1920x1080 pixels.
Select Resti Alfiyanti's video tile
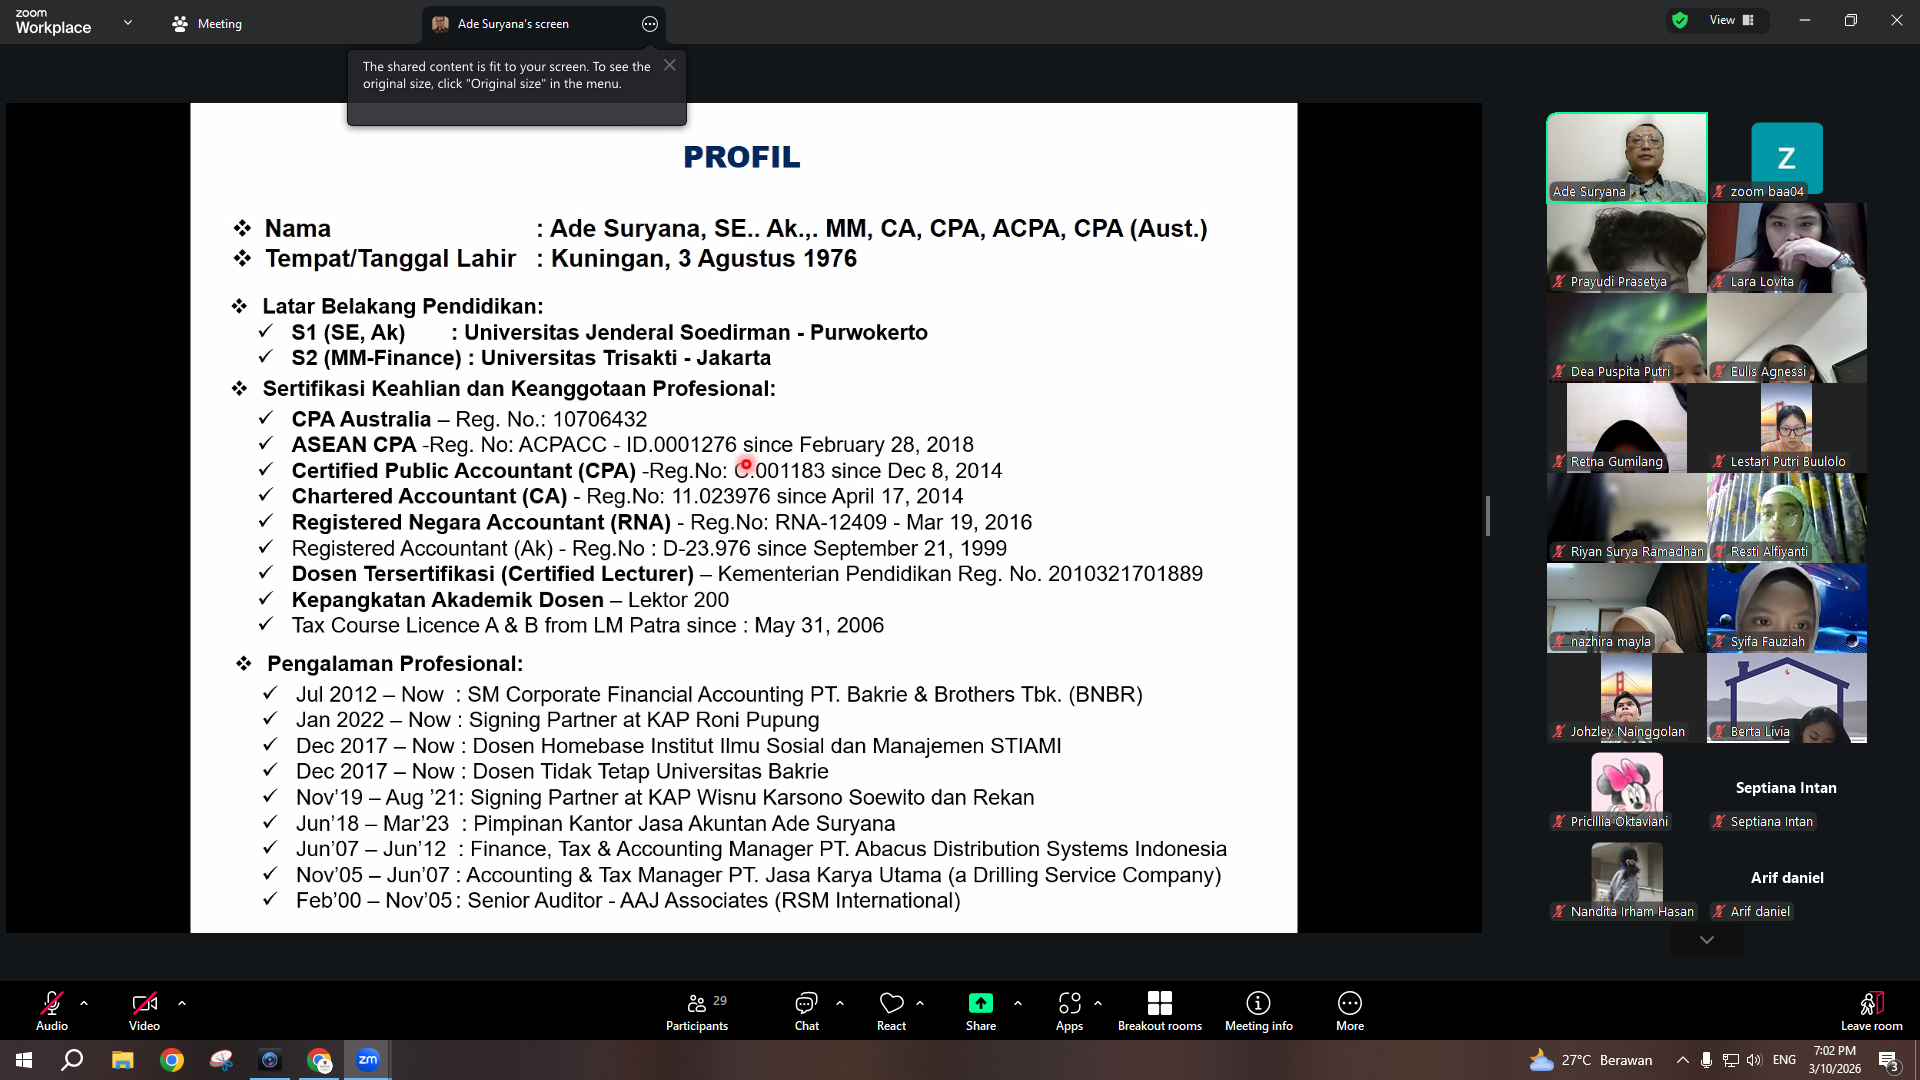click(x=1787, y=518)
